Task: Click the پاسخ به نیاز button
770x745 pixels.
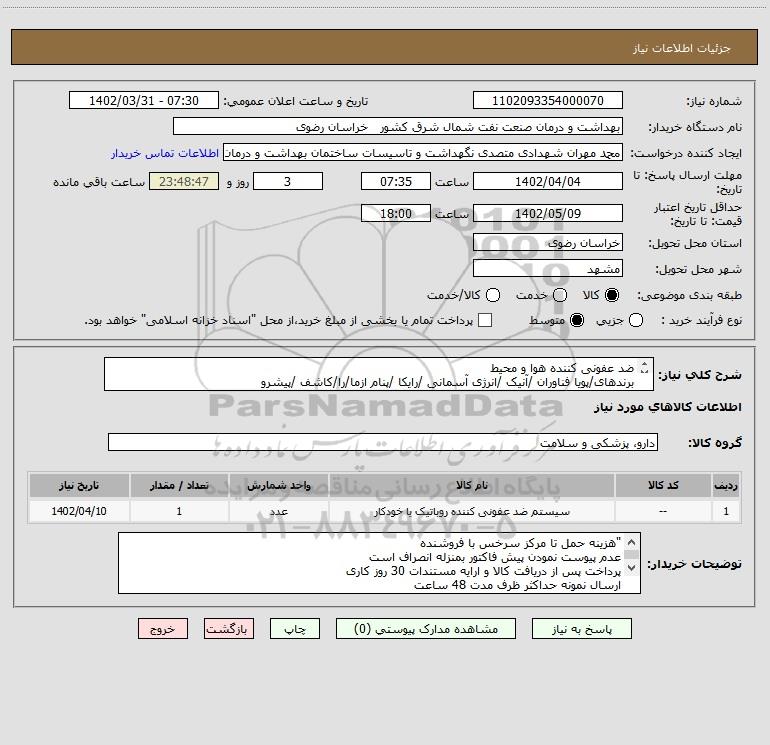Action: [581, 629]
